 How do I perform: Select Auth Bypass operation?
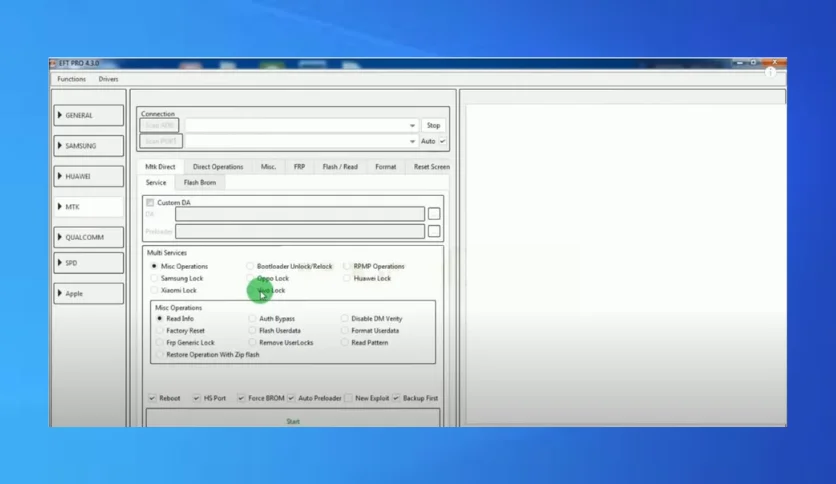[x=252, y=319]
